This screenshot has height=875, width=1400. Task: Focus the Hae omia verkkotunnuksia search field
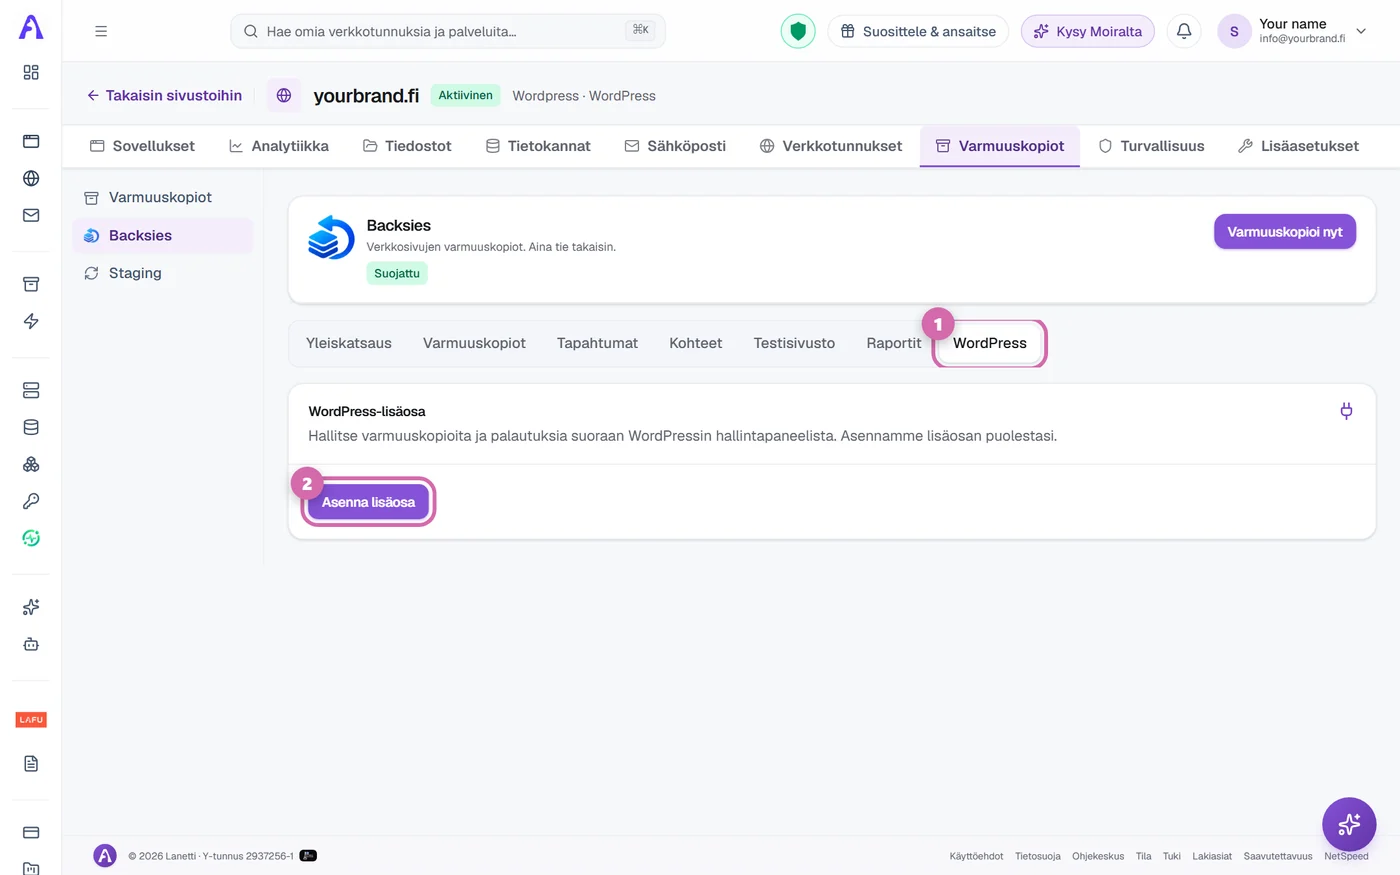(x=448, y=31)
